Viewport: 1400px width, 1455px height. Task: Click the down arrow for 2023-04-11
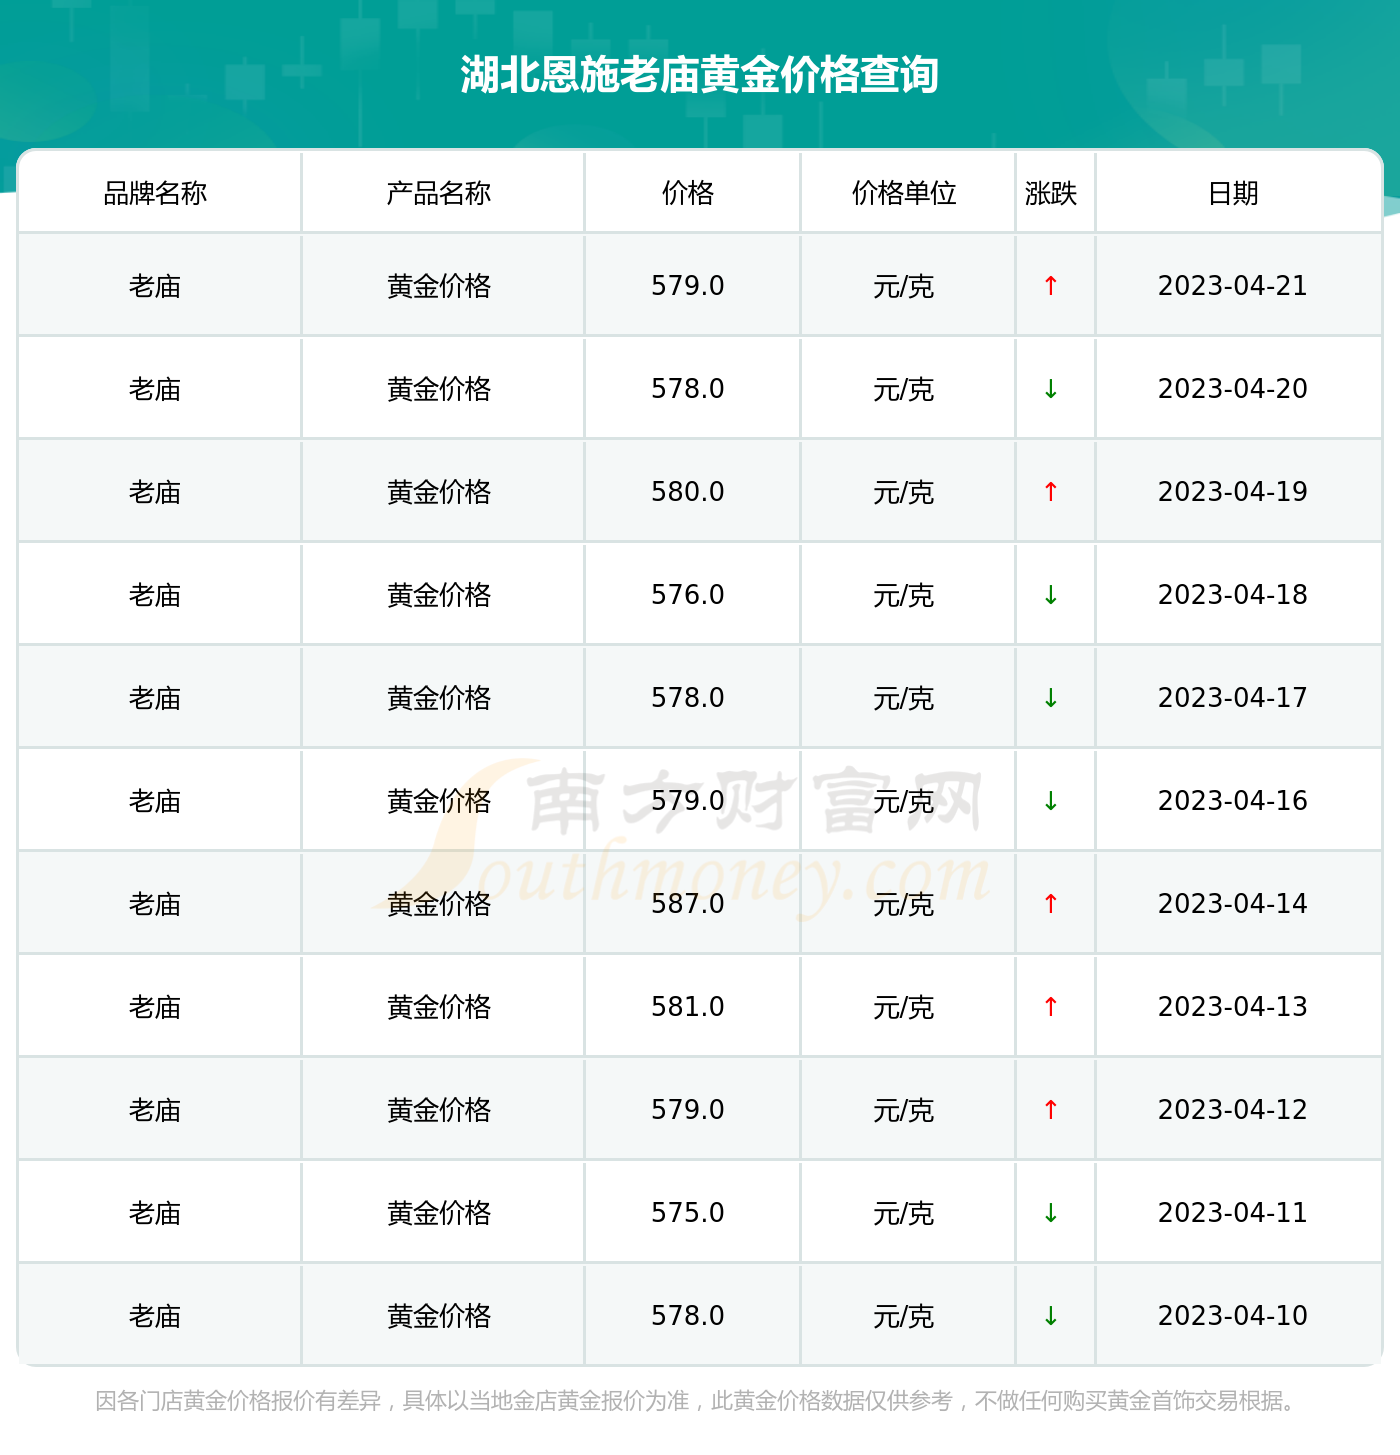pos(1050,1213)
